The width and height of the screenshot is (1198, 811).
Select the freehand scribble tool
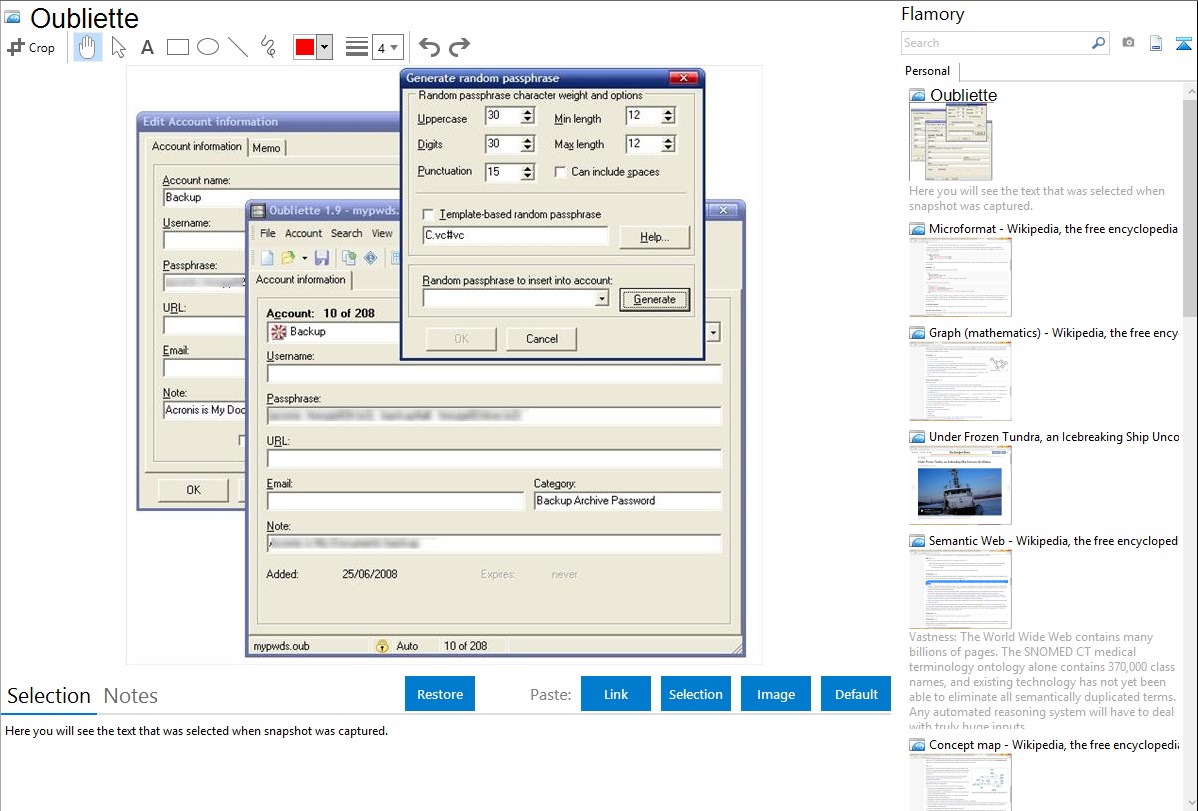coord(268,47)
